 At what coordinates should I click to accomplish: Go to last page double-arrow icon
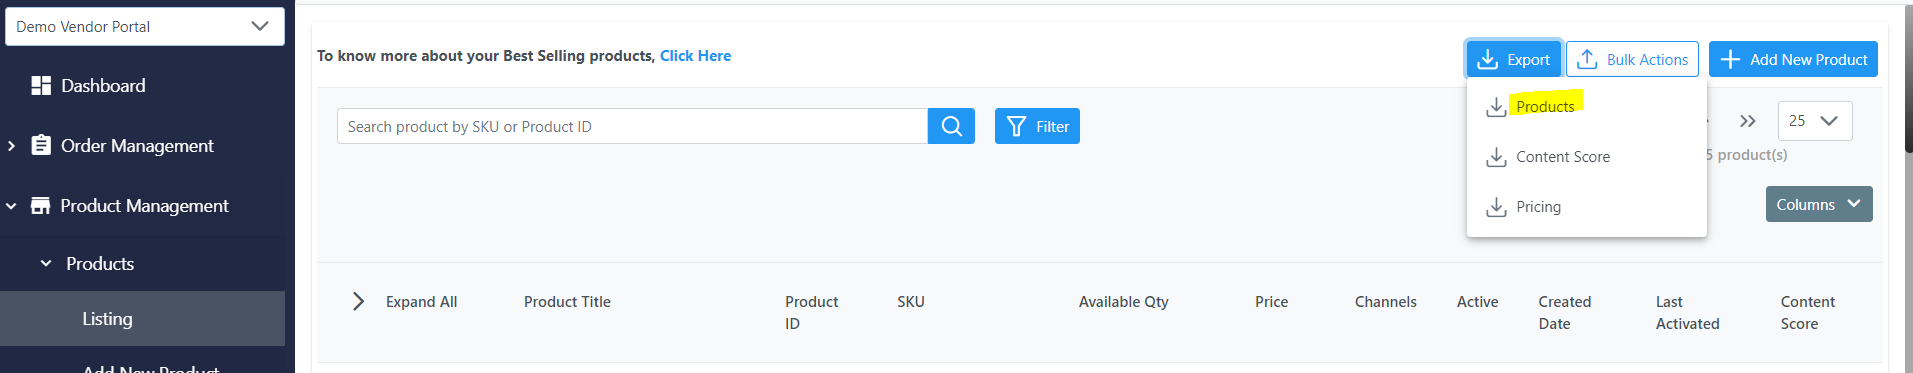tap(1747, 121)
